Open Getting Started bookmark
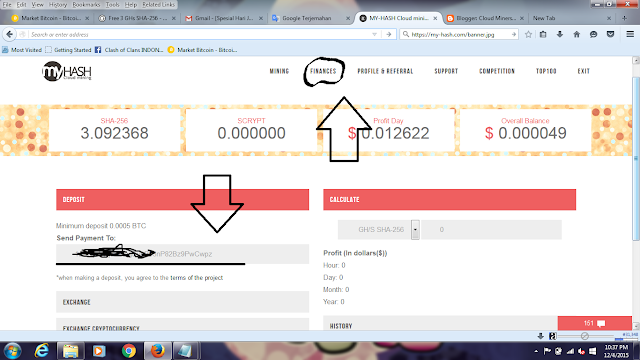The height and width of the screenshot is (360, 640). click(x=69, y=50)
